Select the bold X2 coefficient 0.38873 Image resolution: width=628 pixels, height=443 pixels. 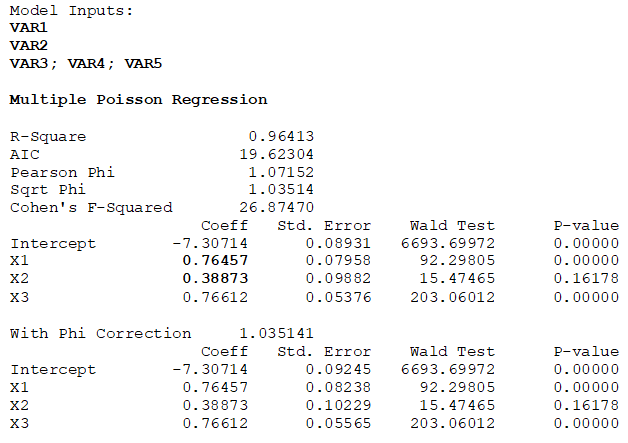[x=215, y=278]
